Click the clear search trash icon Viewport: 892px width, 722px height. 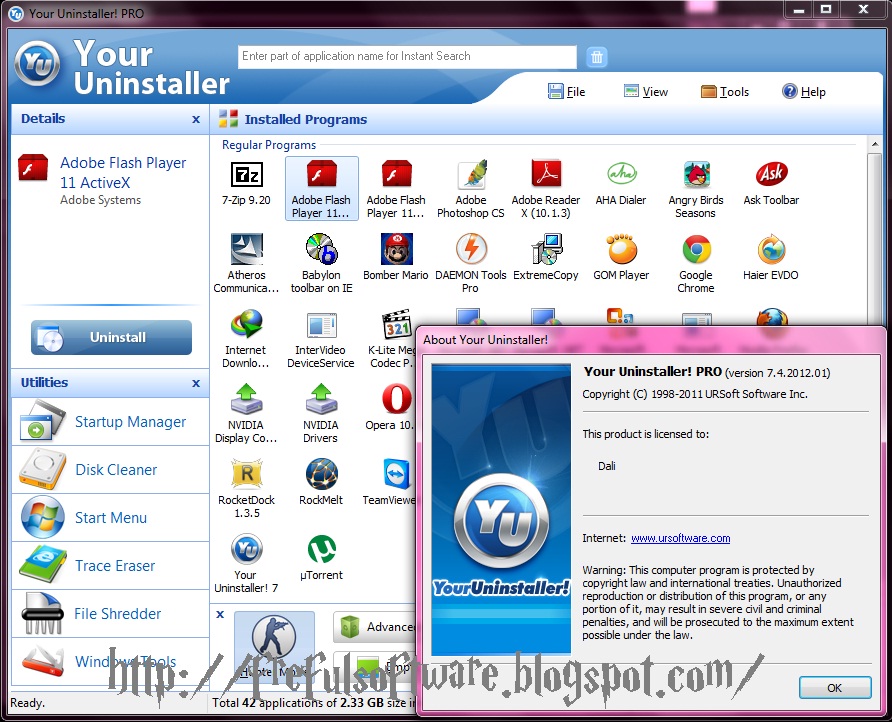(x=597, y=57)
